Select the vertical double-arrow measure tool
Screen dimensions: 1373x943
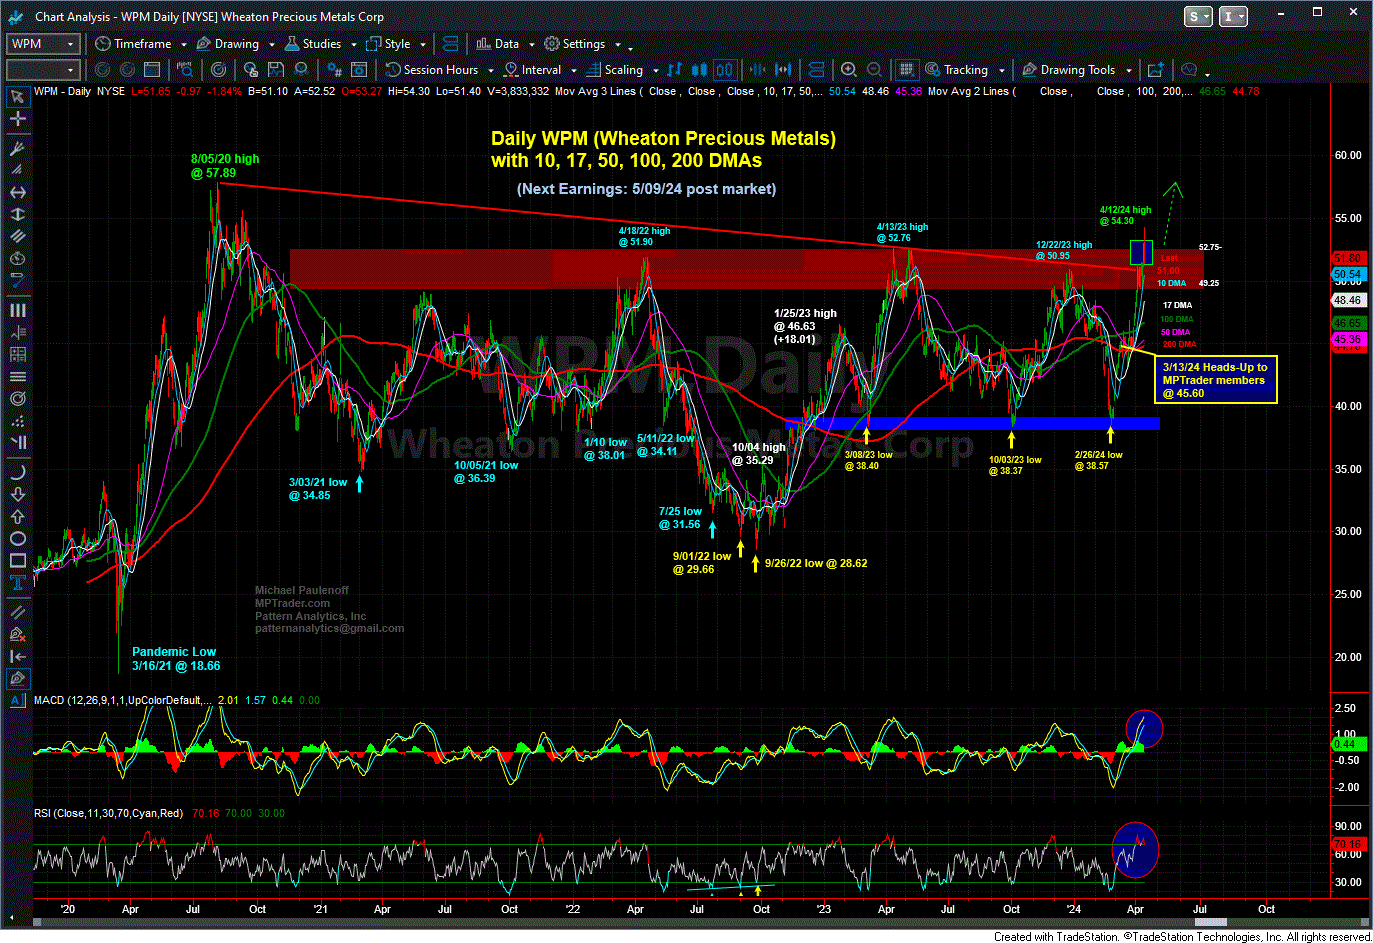(17, 214)
